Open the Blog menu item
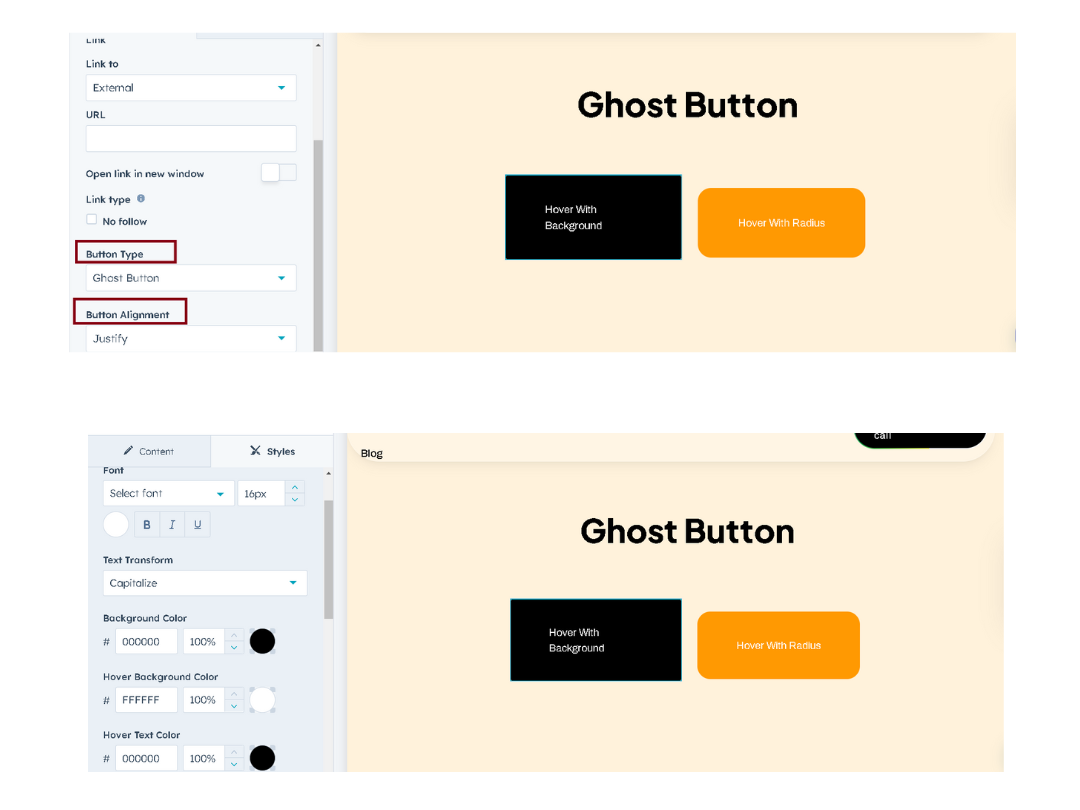 point(371,453)
